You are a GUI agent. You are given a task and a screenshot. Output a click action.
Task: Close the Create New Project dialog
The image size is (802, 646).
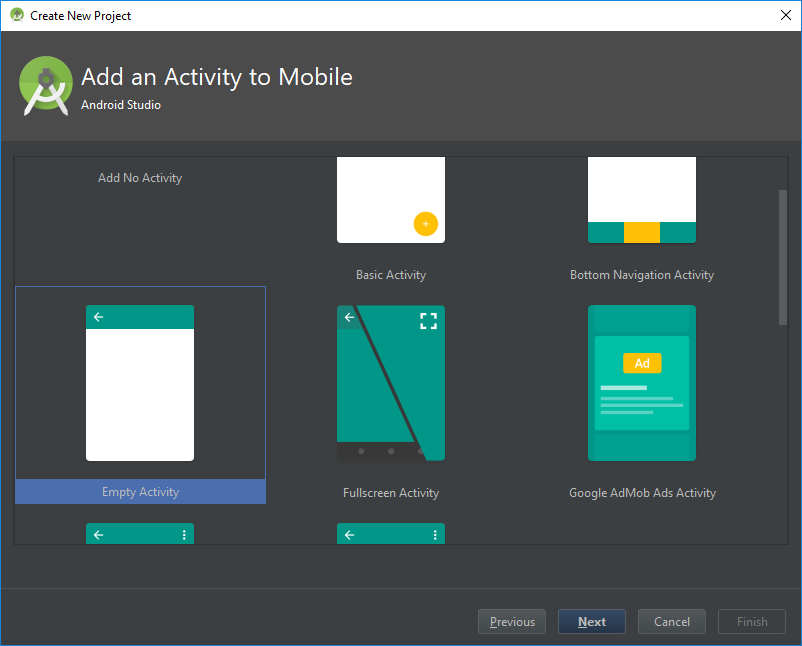tap(785, 15)
